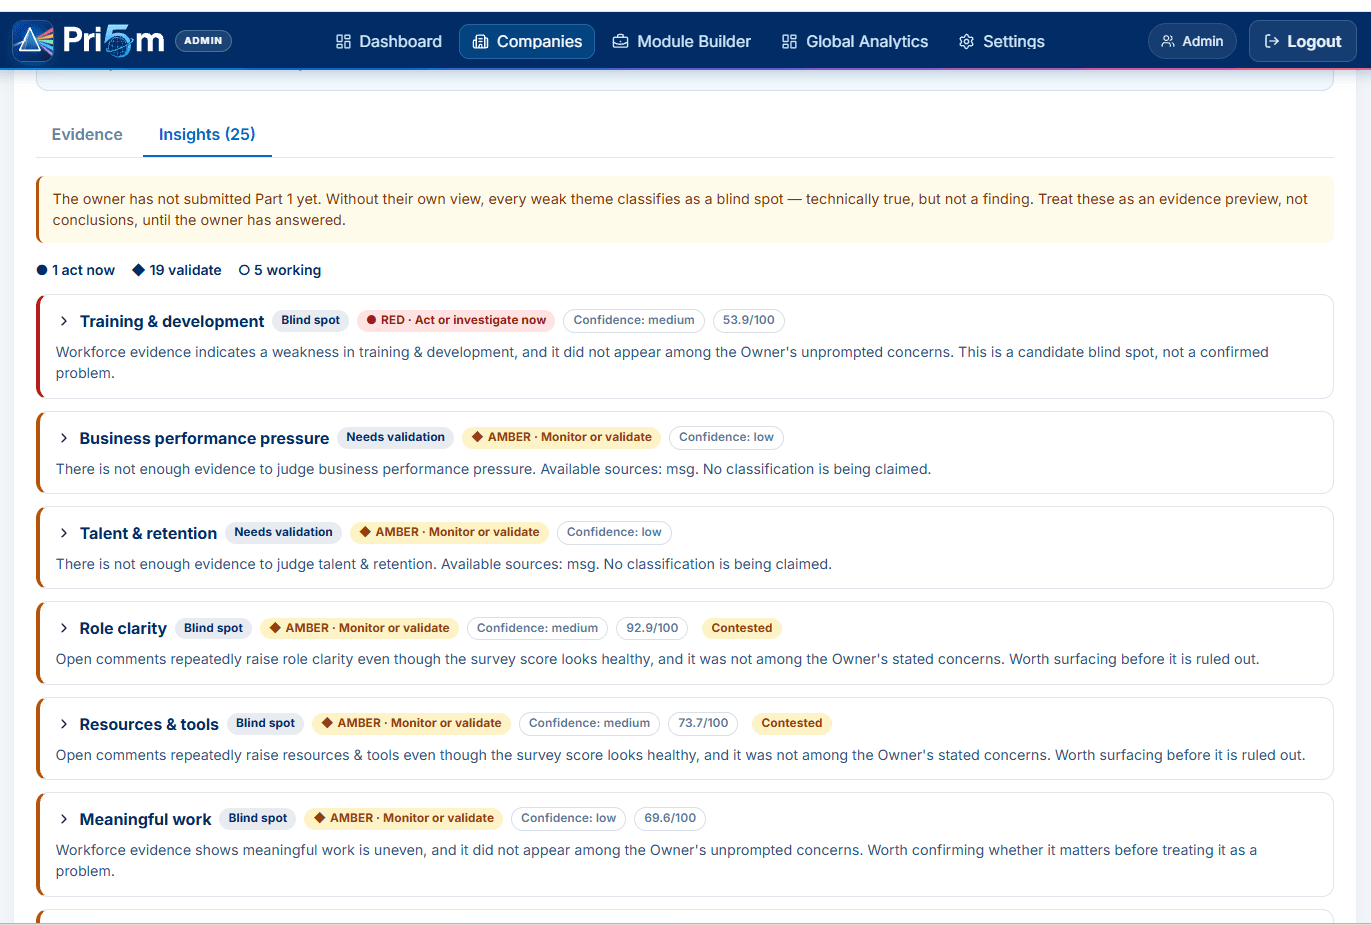Click the '1 act now' count
The height and width of the screenshot is (925, 1371).
(76, 270)
